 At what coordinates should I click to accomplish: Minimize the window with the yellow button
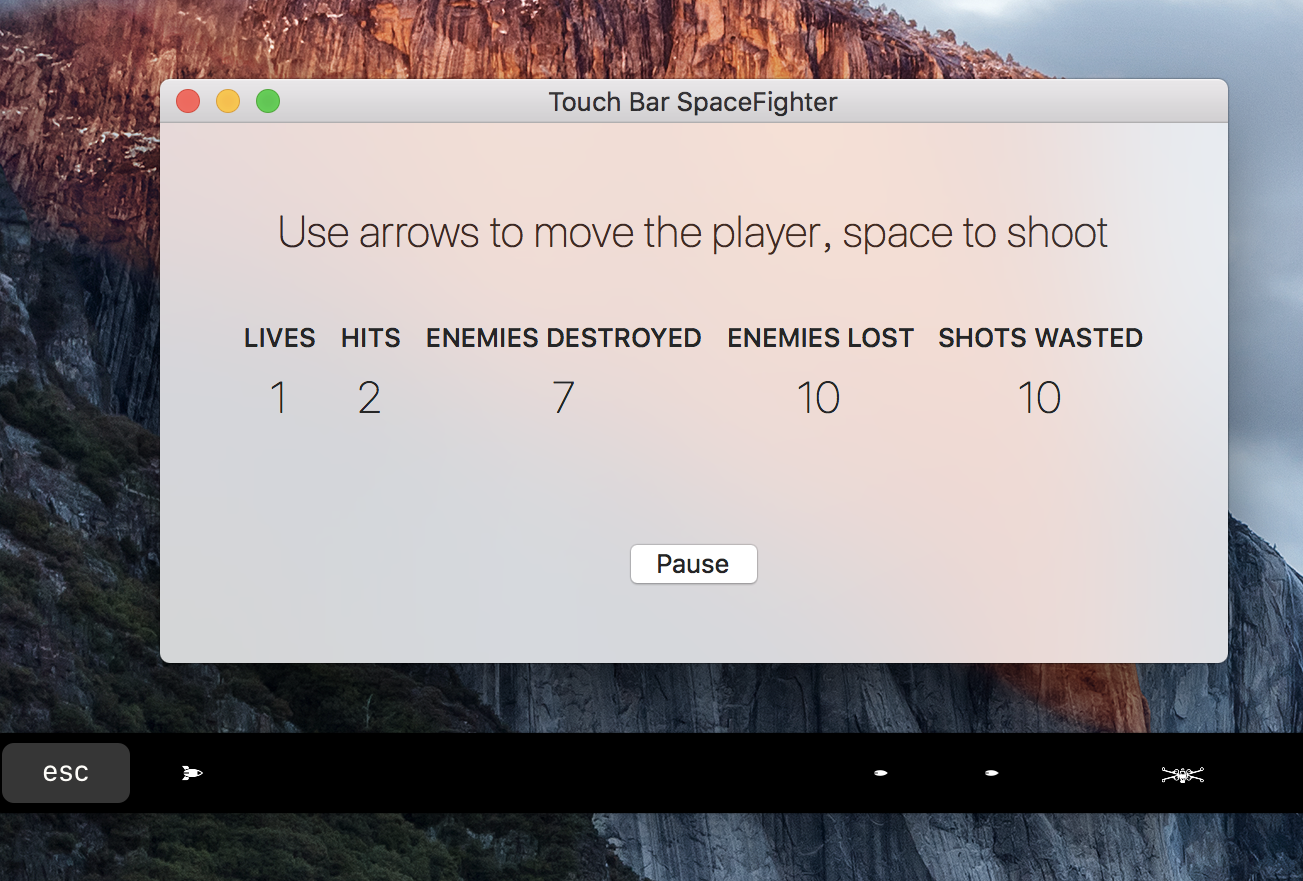point(228,102)
